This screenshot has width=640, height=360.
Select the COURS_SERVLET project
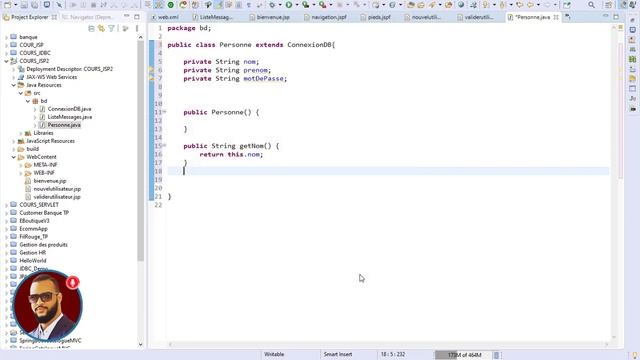39,204
